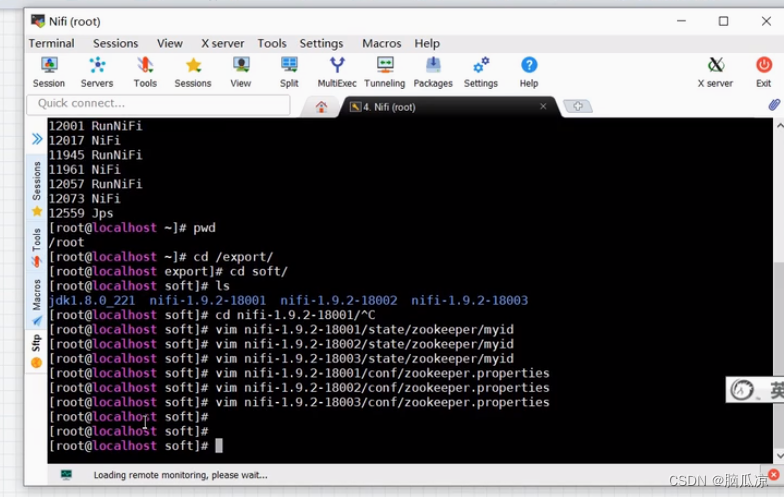Click the 'cd /export/' command line

pyautogui.click(x=161, y=257)
